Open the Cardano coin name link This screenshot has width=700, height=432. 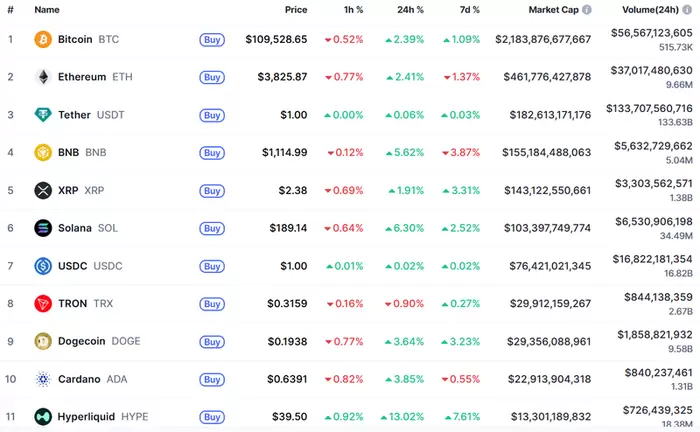coord(81,379)
